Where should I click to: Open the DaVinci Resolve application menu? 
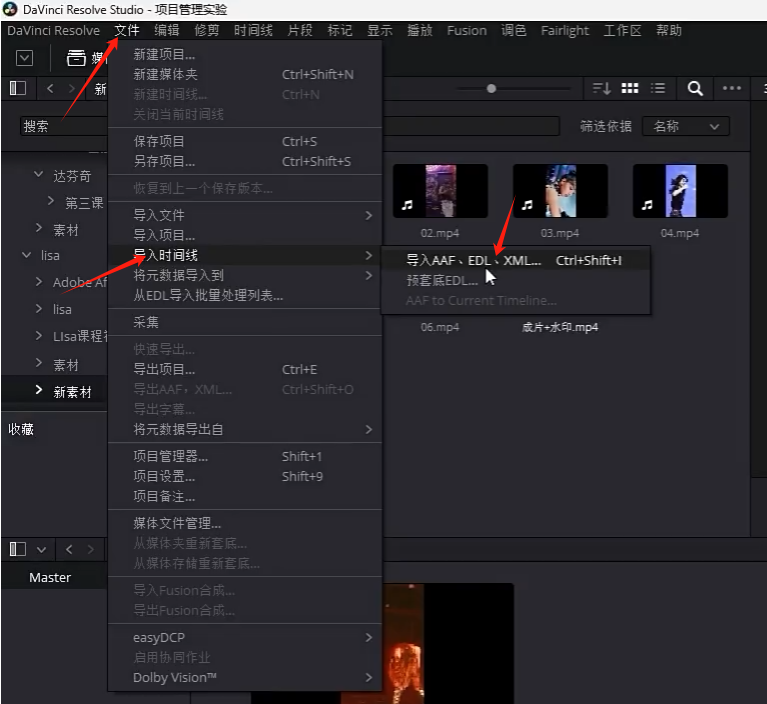53,30
